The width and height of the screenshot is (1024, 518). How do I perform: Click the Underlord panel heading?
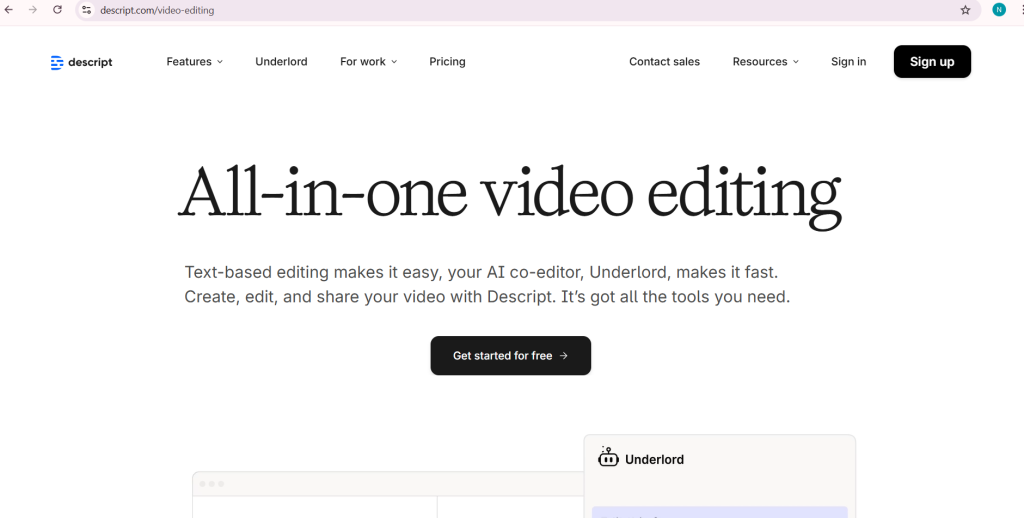(x=654, y=460)
